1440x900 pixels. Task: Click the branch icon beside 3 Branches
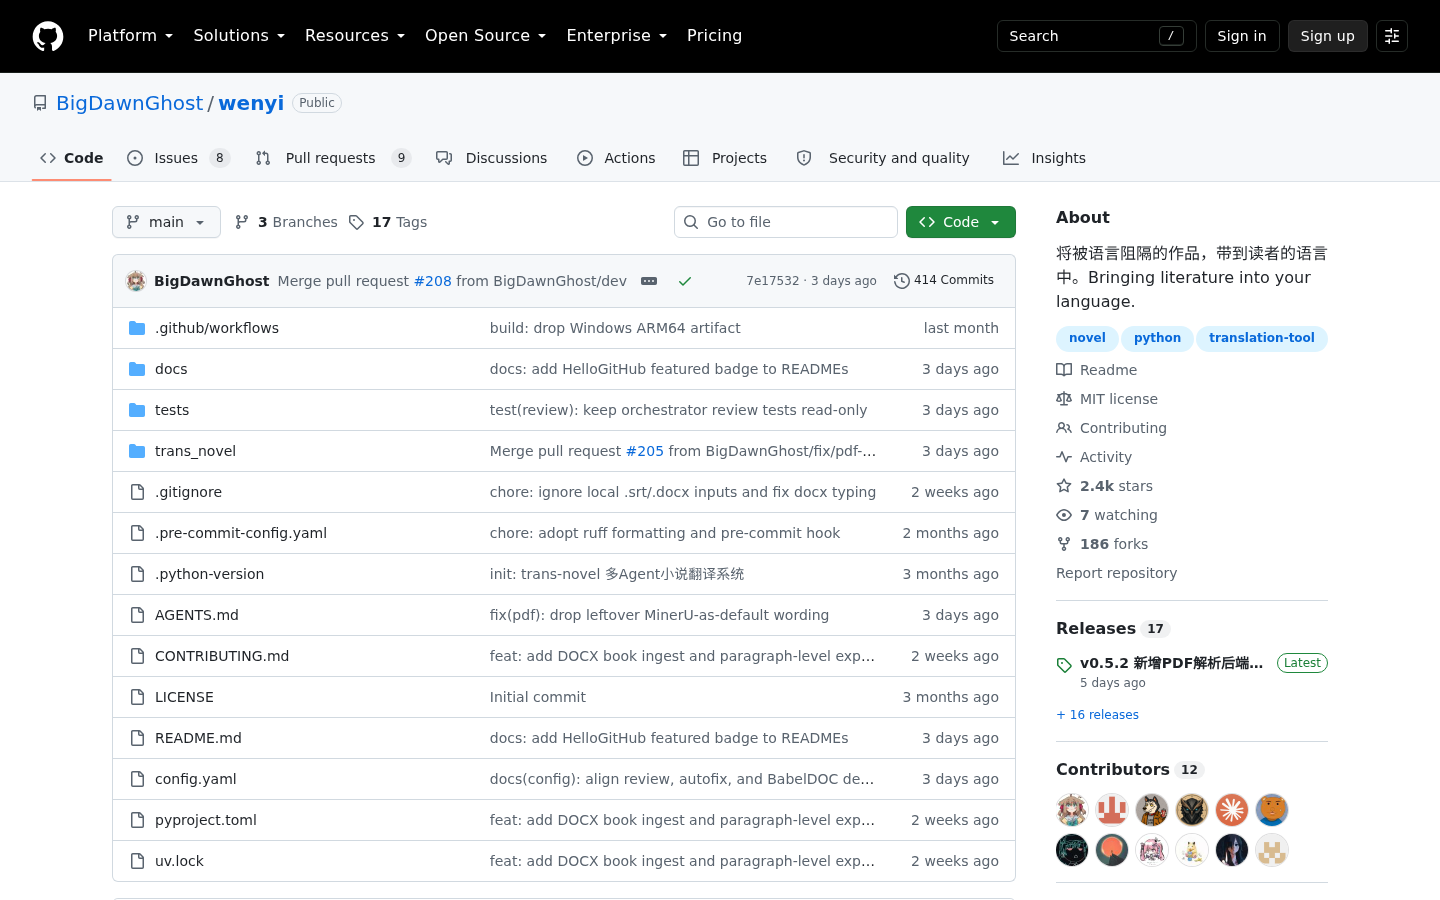(x=242, y=222)
